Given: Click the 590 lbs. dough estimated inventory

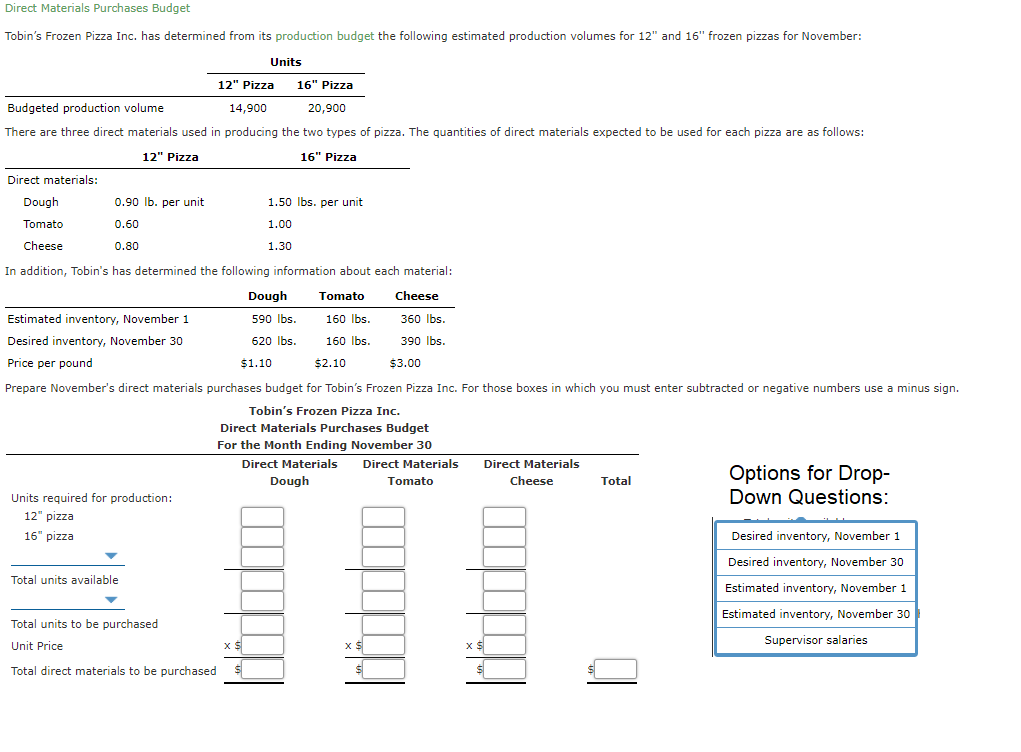Looking at the screenshot, I should tap(274, 319).
